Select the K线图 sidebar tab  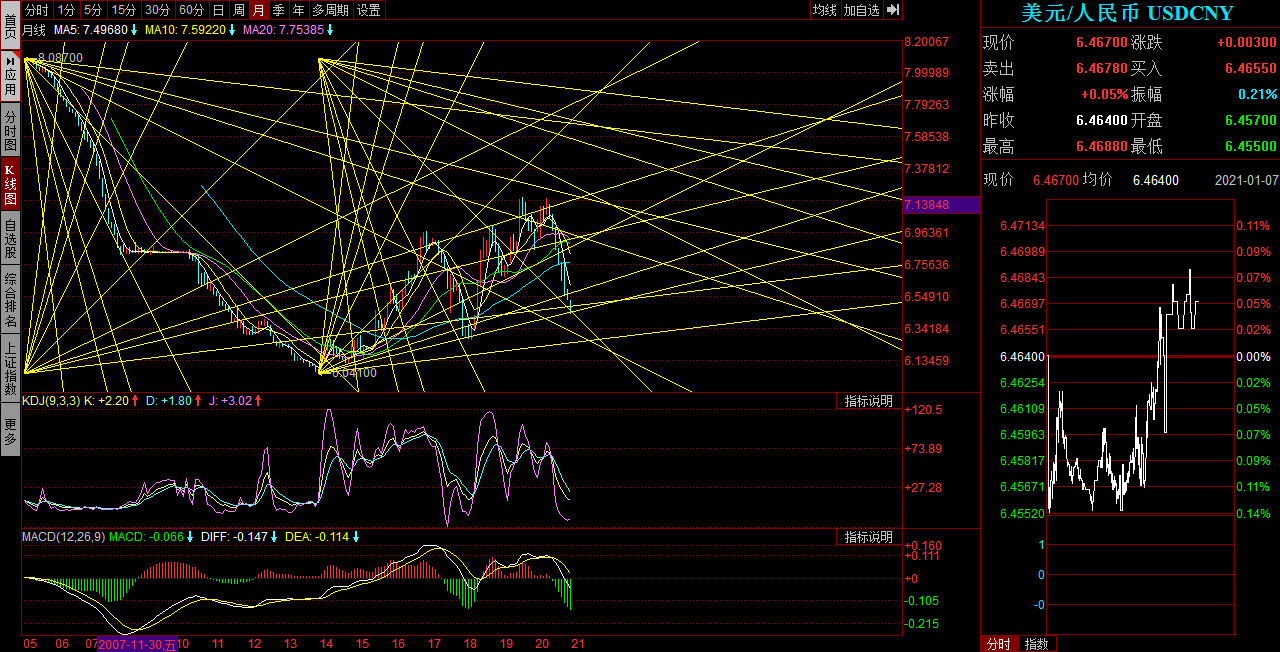tap(10, 184)
